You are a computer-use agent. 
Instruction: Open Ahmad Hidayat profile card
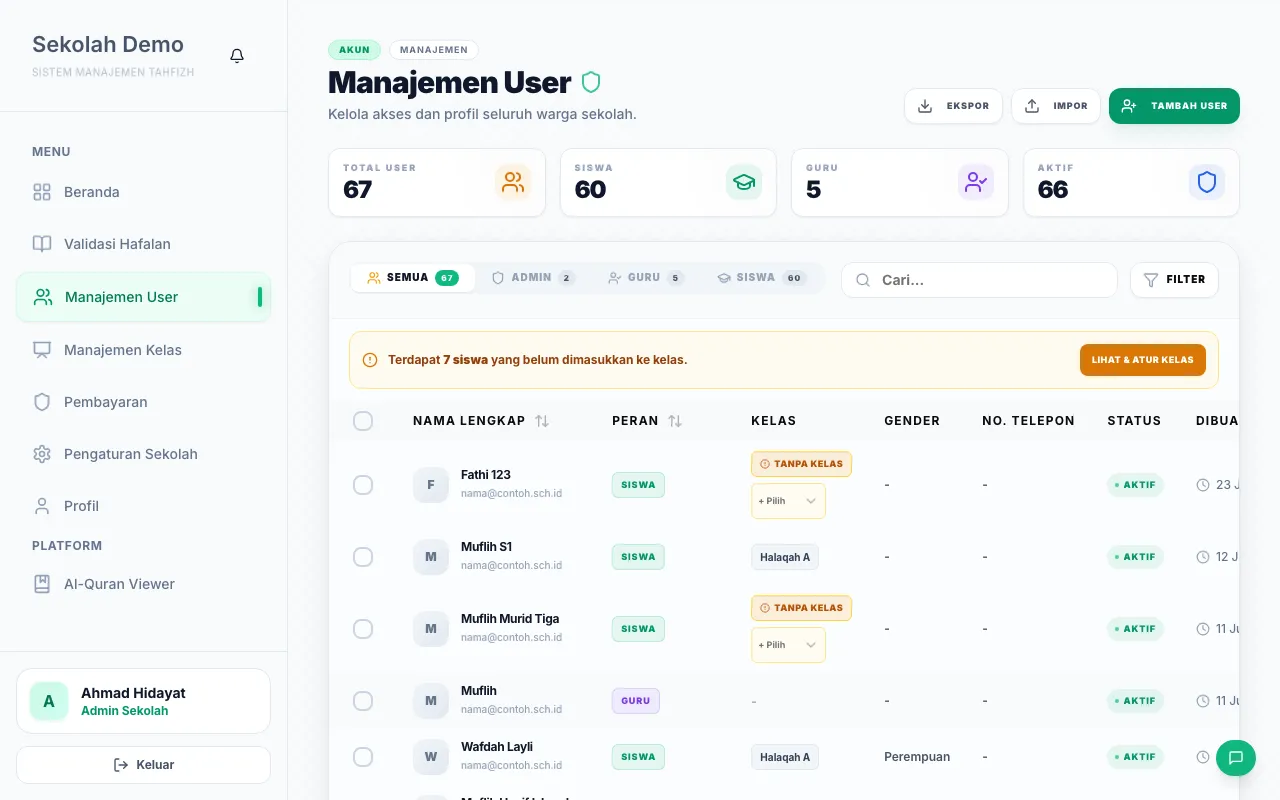tap(143, 701)
